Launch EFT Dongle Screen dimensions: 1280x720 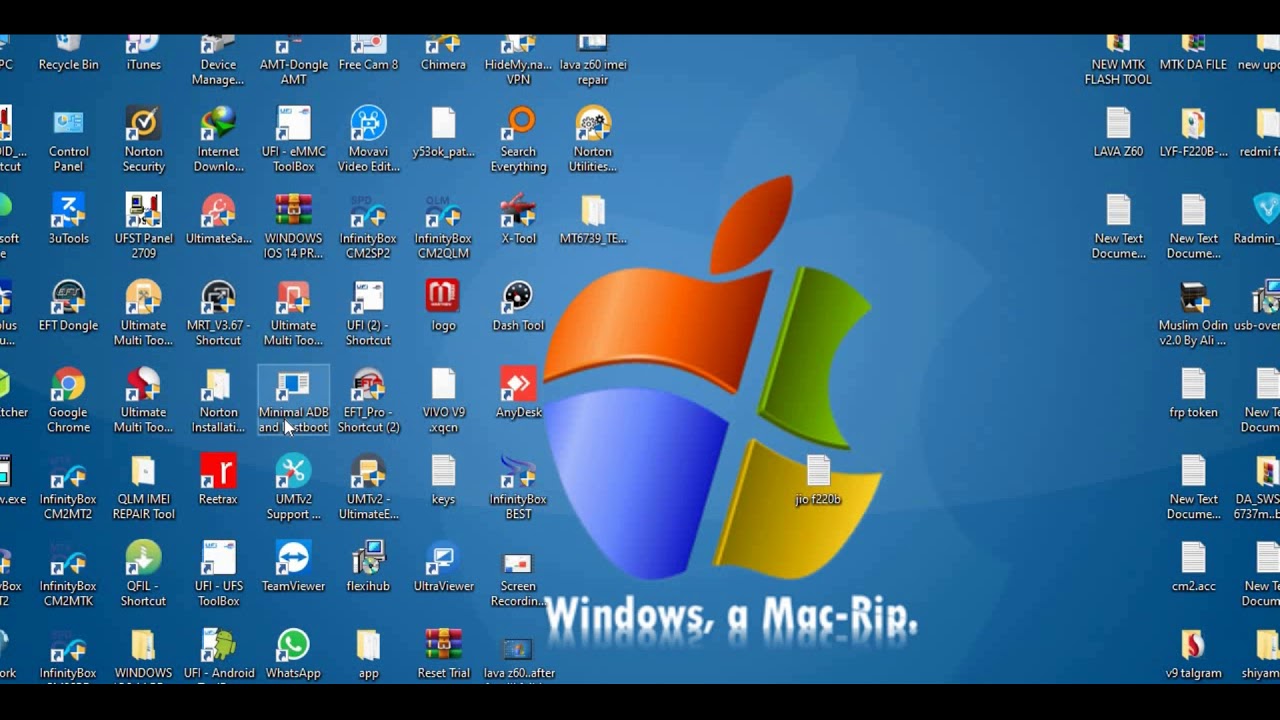coord(68,307)
